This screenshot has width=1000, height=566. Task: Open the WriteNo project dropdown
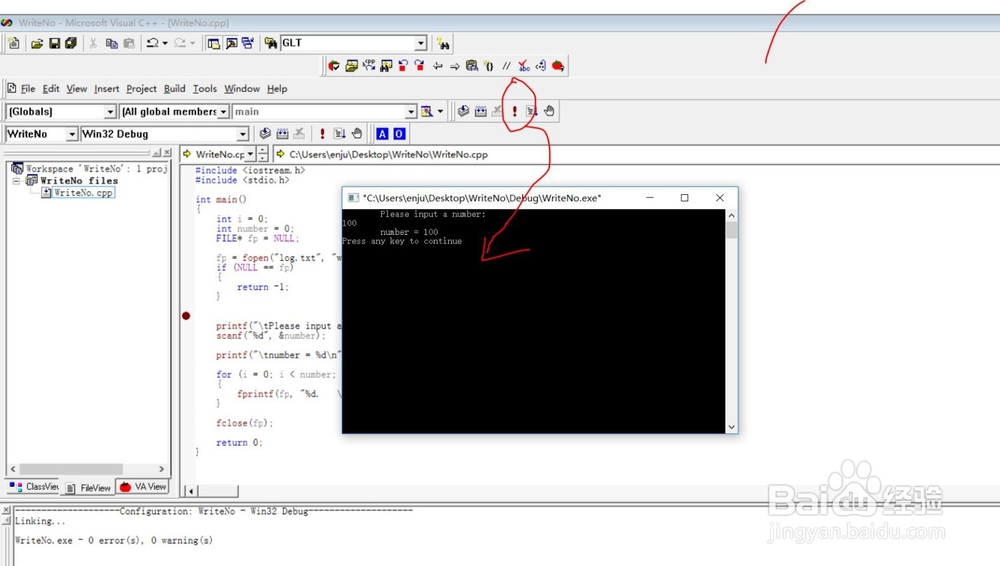pos(71,134)
